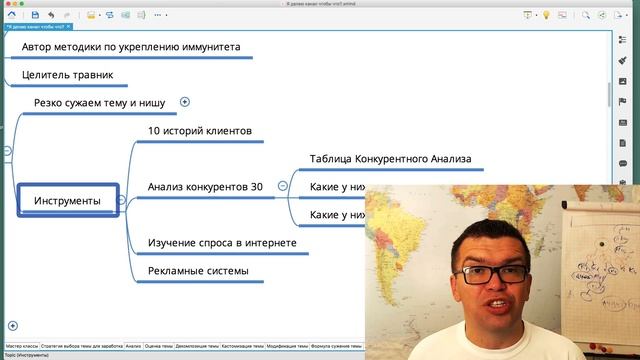This screenshot has height=360, width=640.
Task: Click the slide-based presentation icon
Action: 562,15
